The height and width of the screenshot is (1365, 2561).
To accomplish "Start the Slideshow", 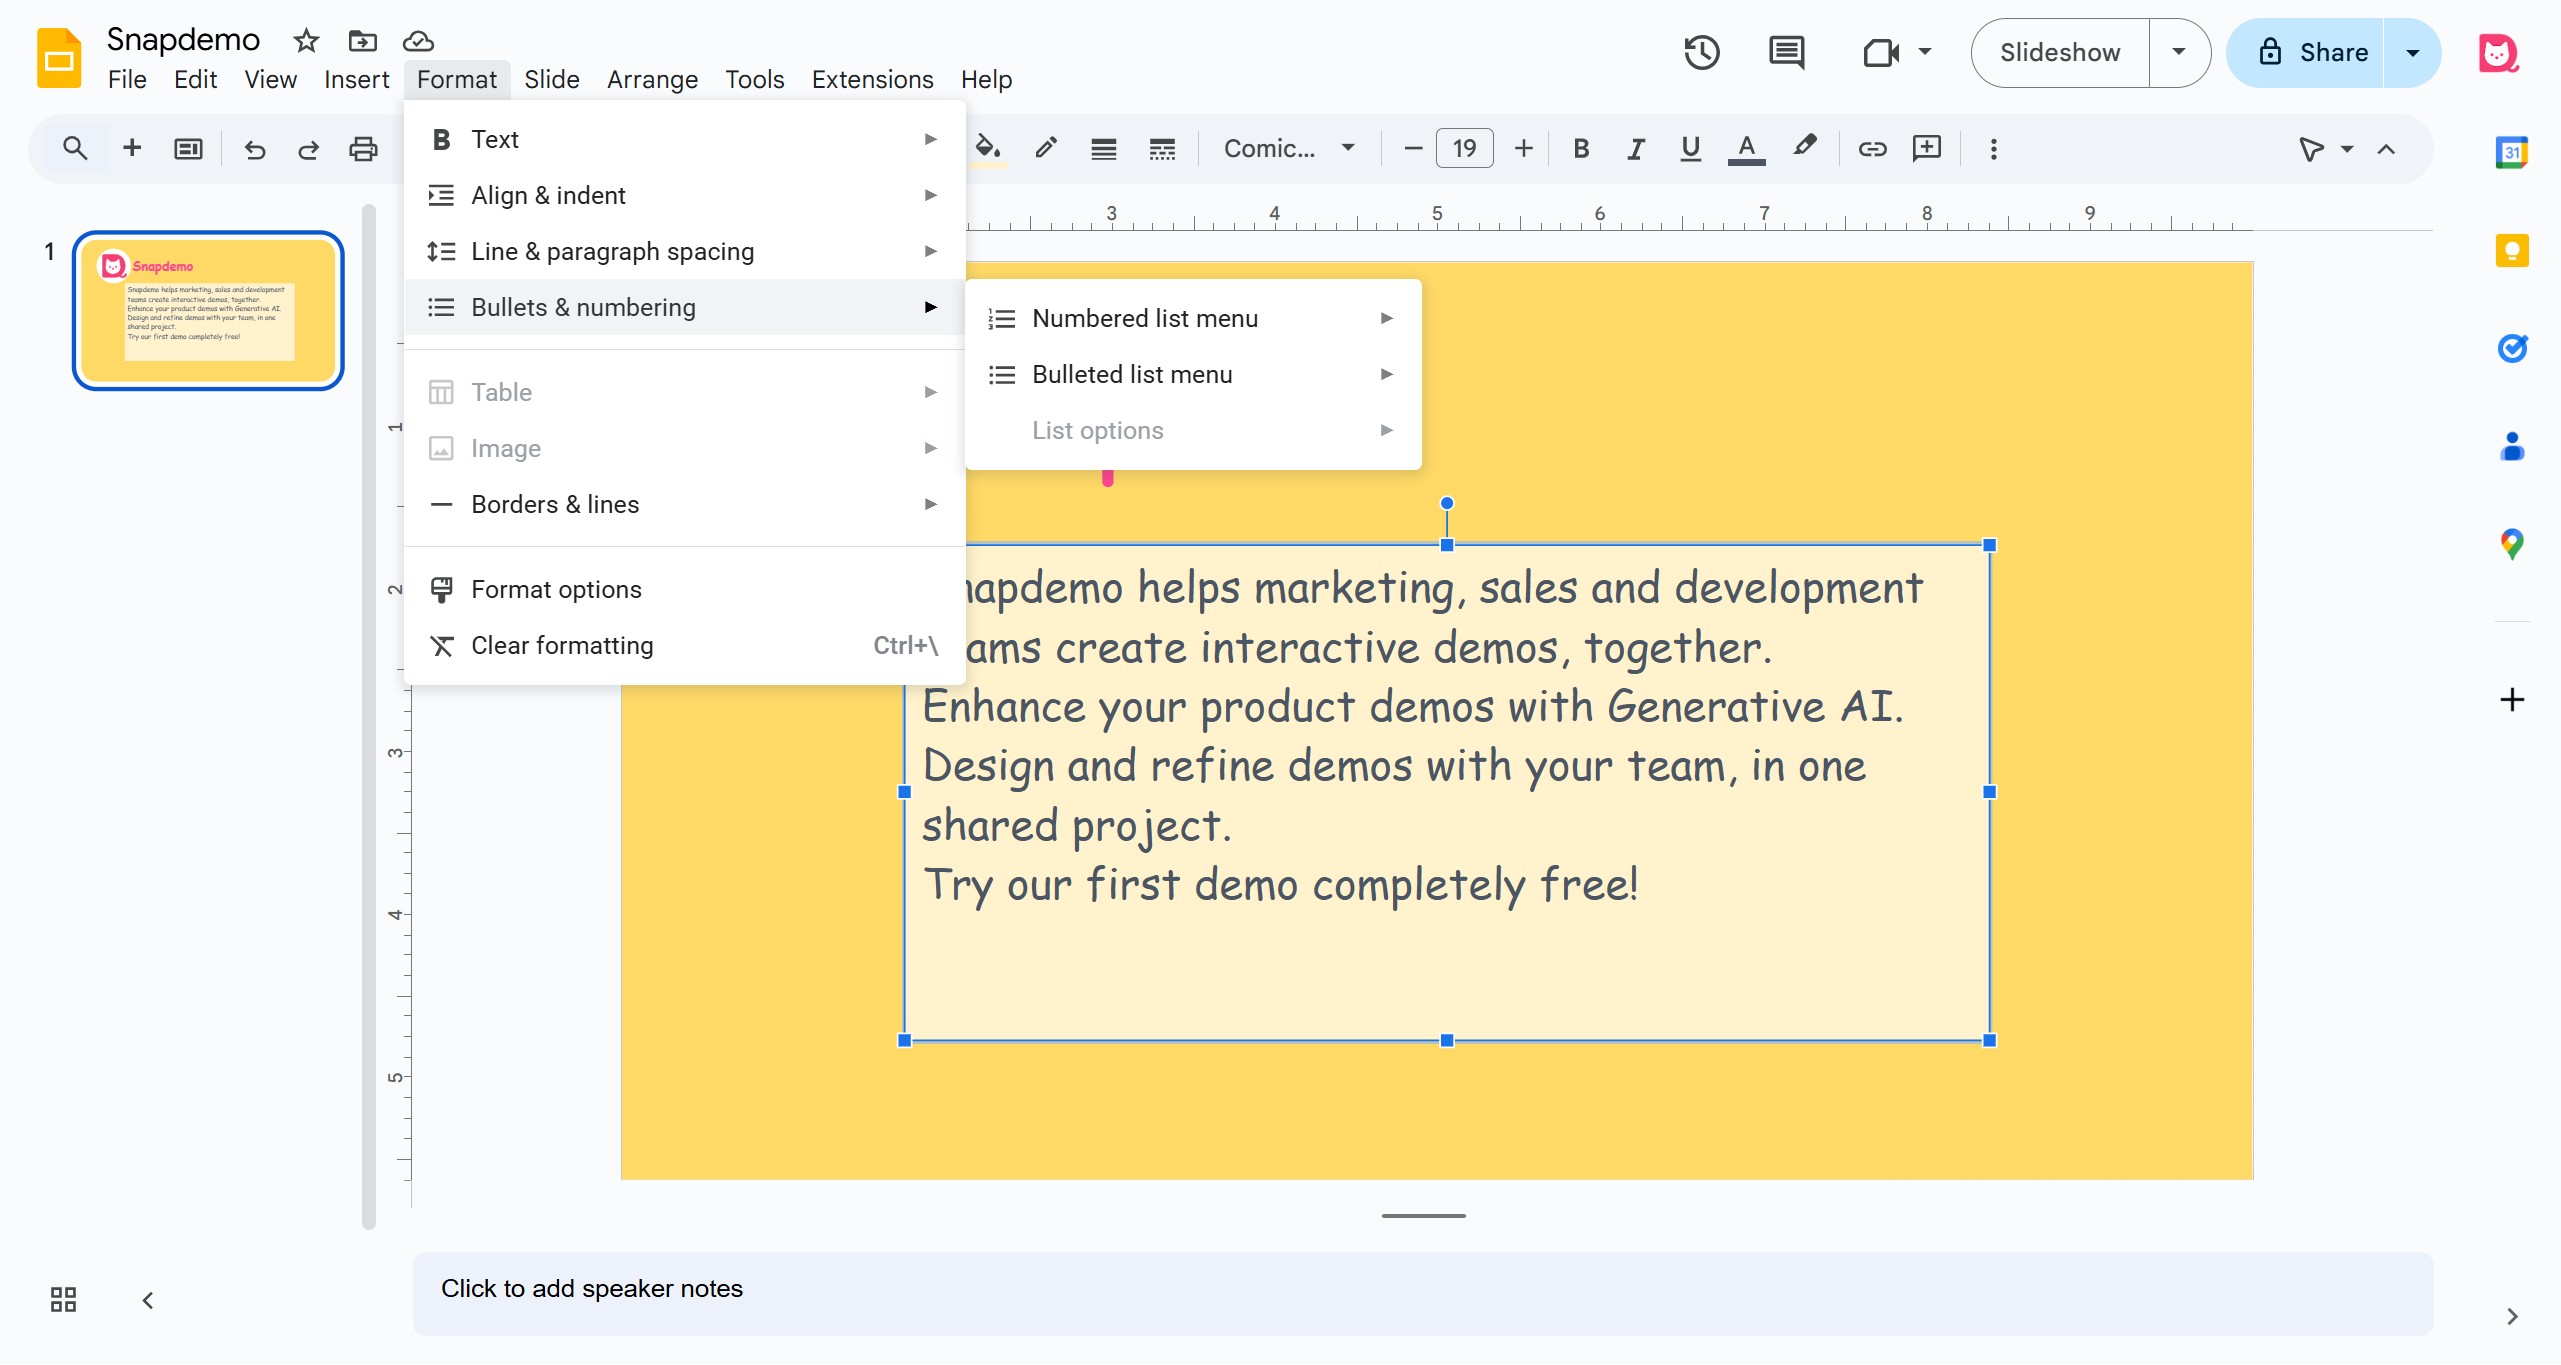I will [2060, 53].
